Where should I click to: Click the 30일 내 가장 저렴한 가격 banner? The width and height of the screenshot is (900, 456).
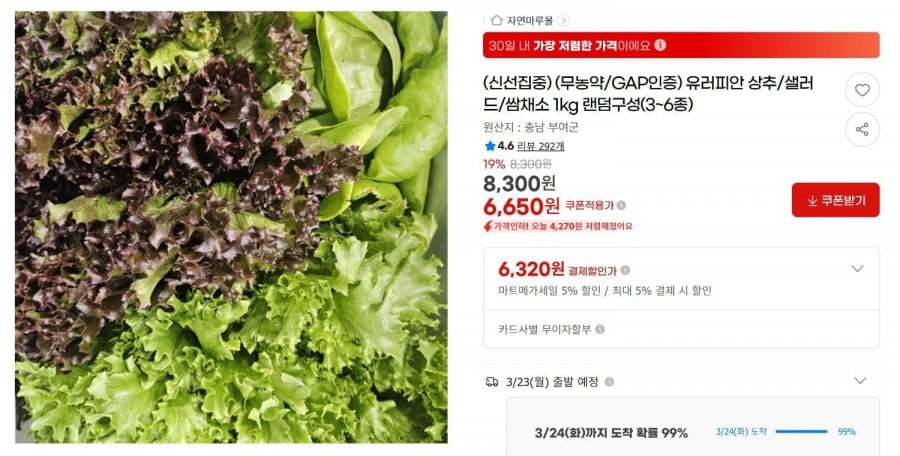coord(681,45)
